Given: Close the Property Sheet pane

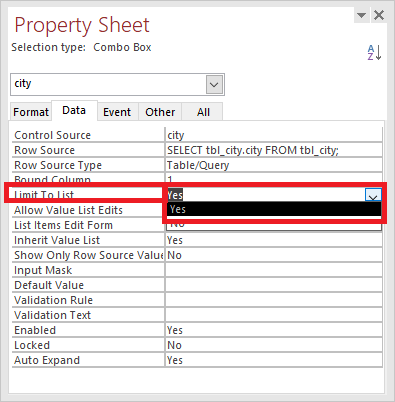Looking at the screenshot, I should (379, 15).
